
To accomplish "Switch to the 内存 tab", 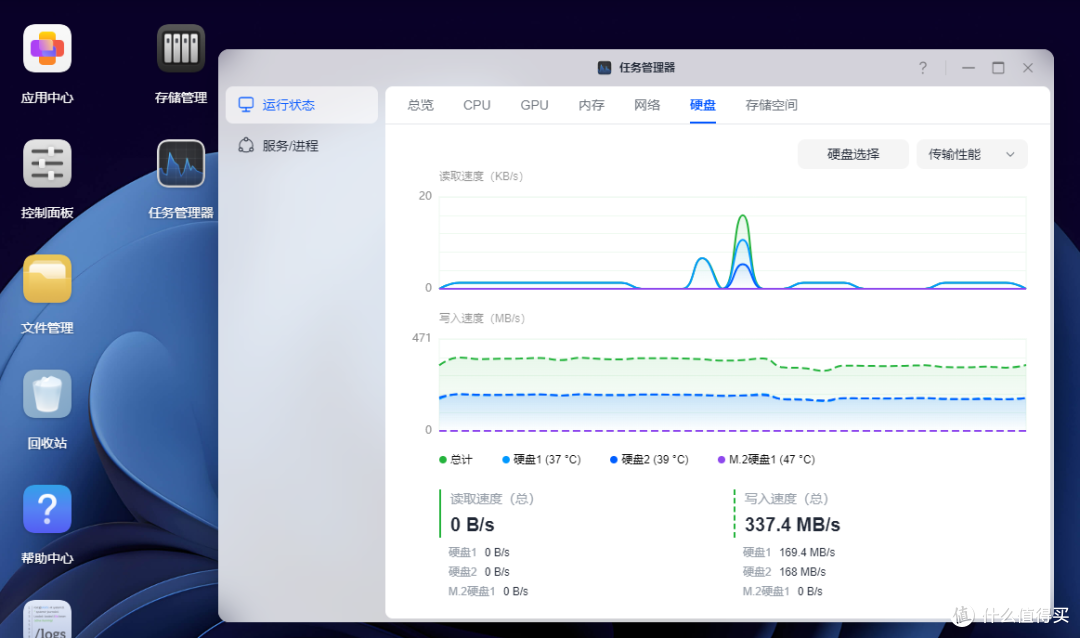I will [591, 105].
